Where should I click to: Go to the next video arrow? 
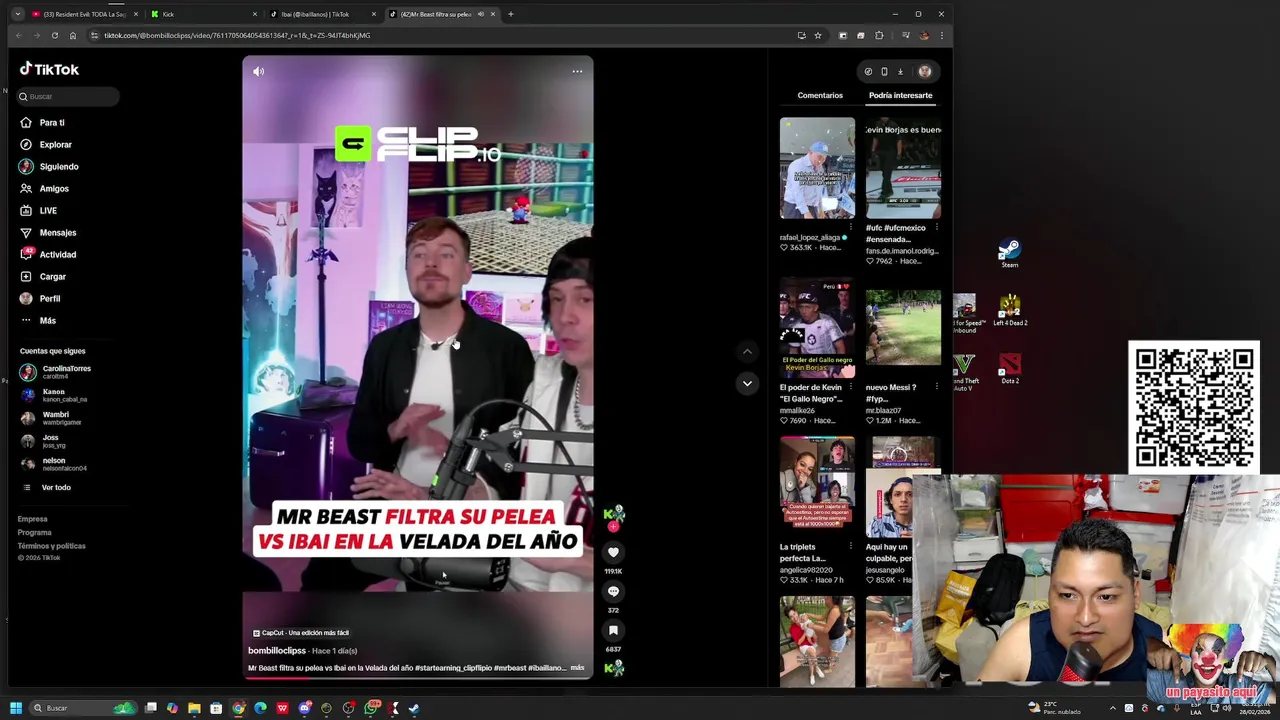[747, 383]
